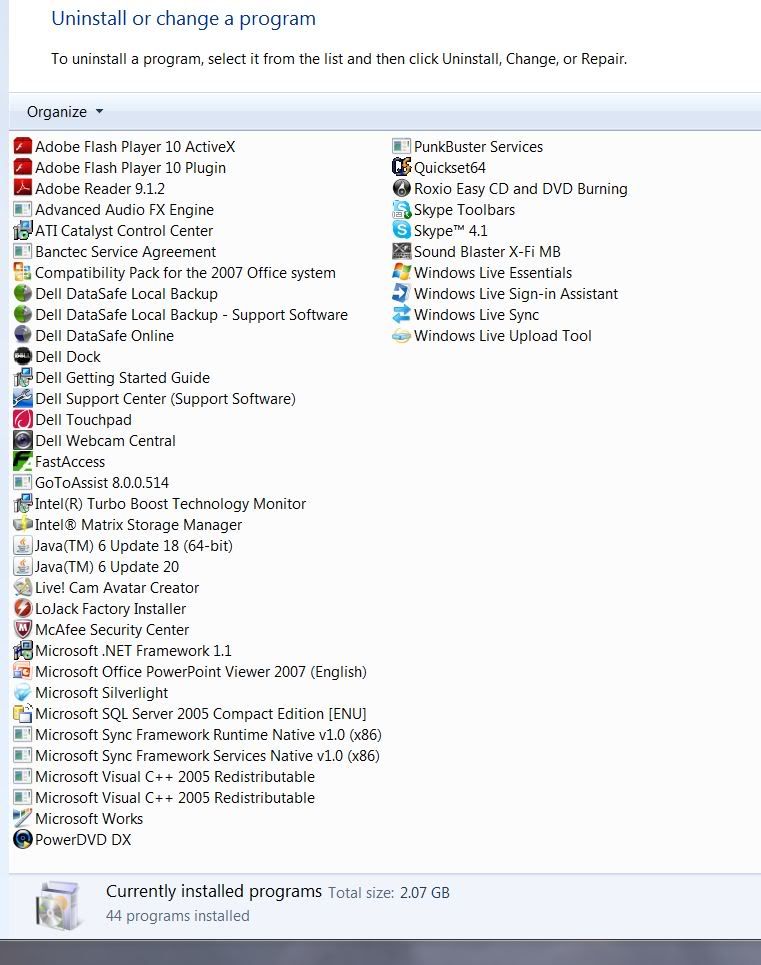Select the Live! Cam Avatar Creator icon
Image resolution: width=761 pixels, height=965 pixels.
coord(23,588)
